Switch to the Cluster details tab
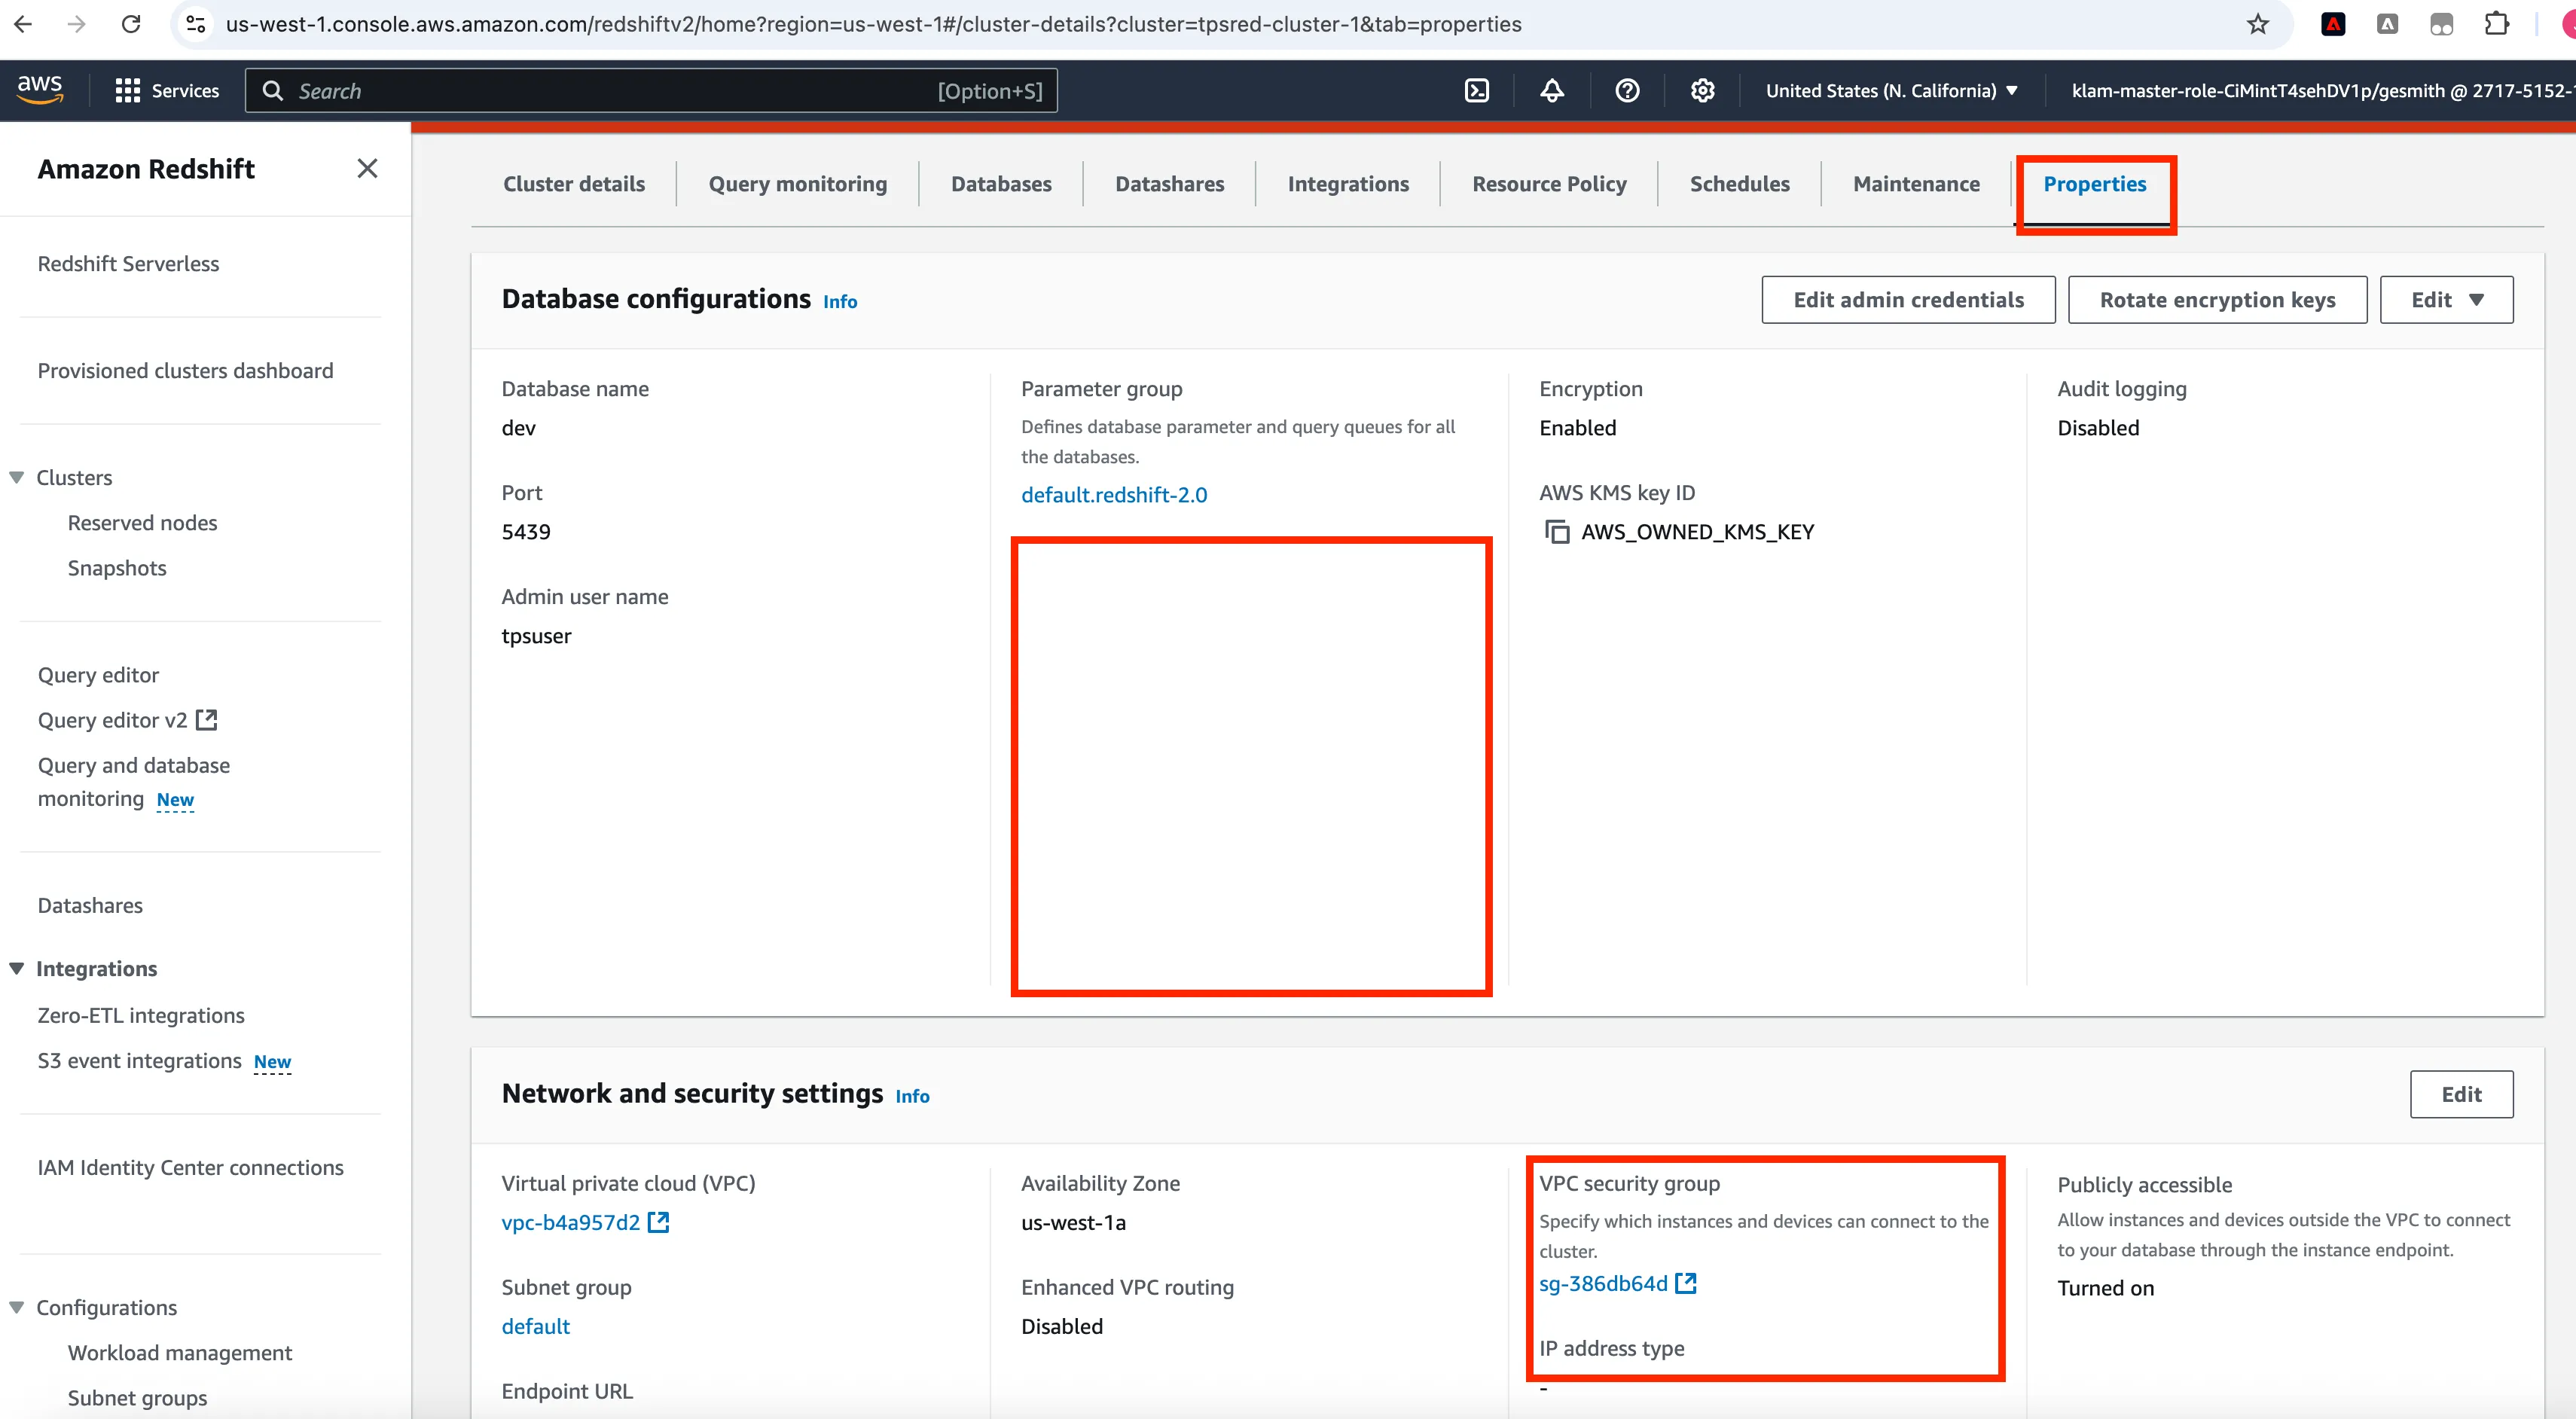The width and height of the screenshot is (2576, 1419). tap(574, 184)
